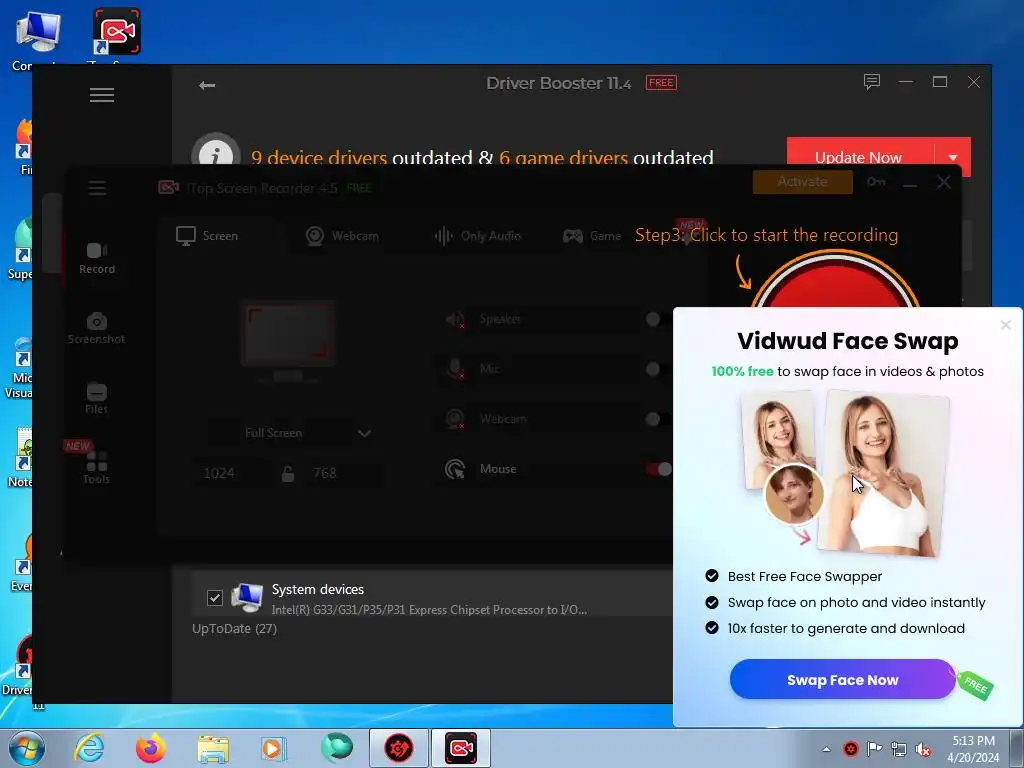
Task: Launch Internet Explorer from taskbar
Action: click(x=89, y=748)
